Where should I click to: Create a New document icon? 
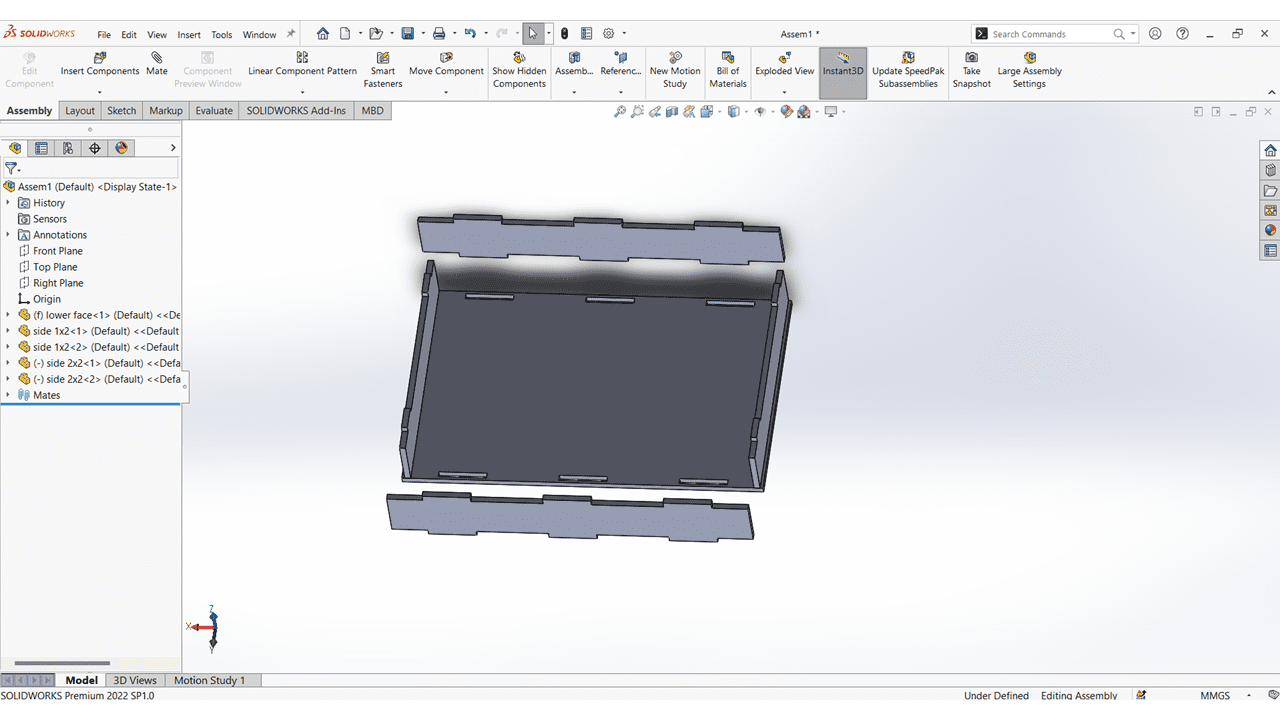pos(344,33)
